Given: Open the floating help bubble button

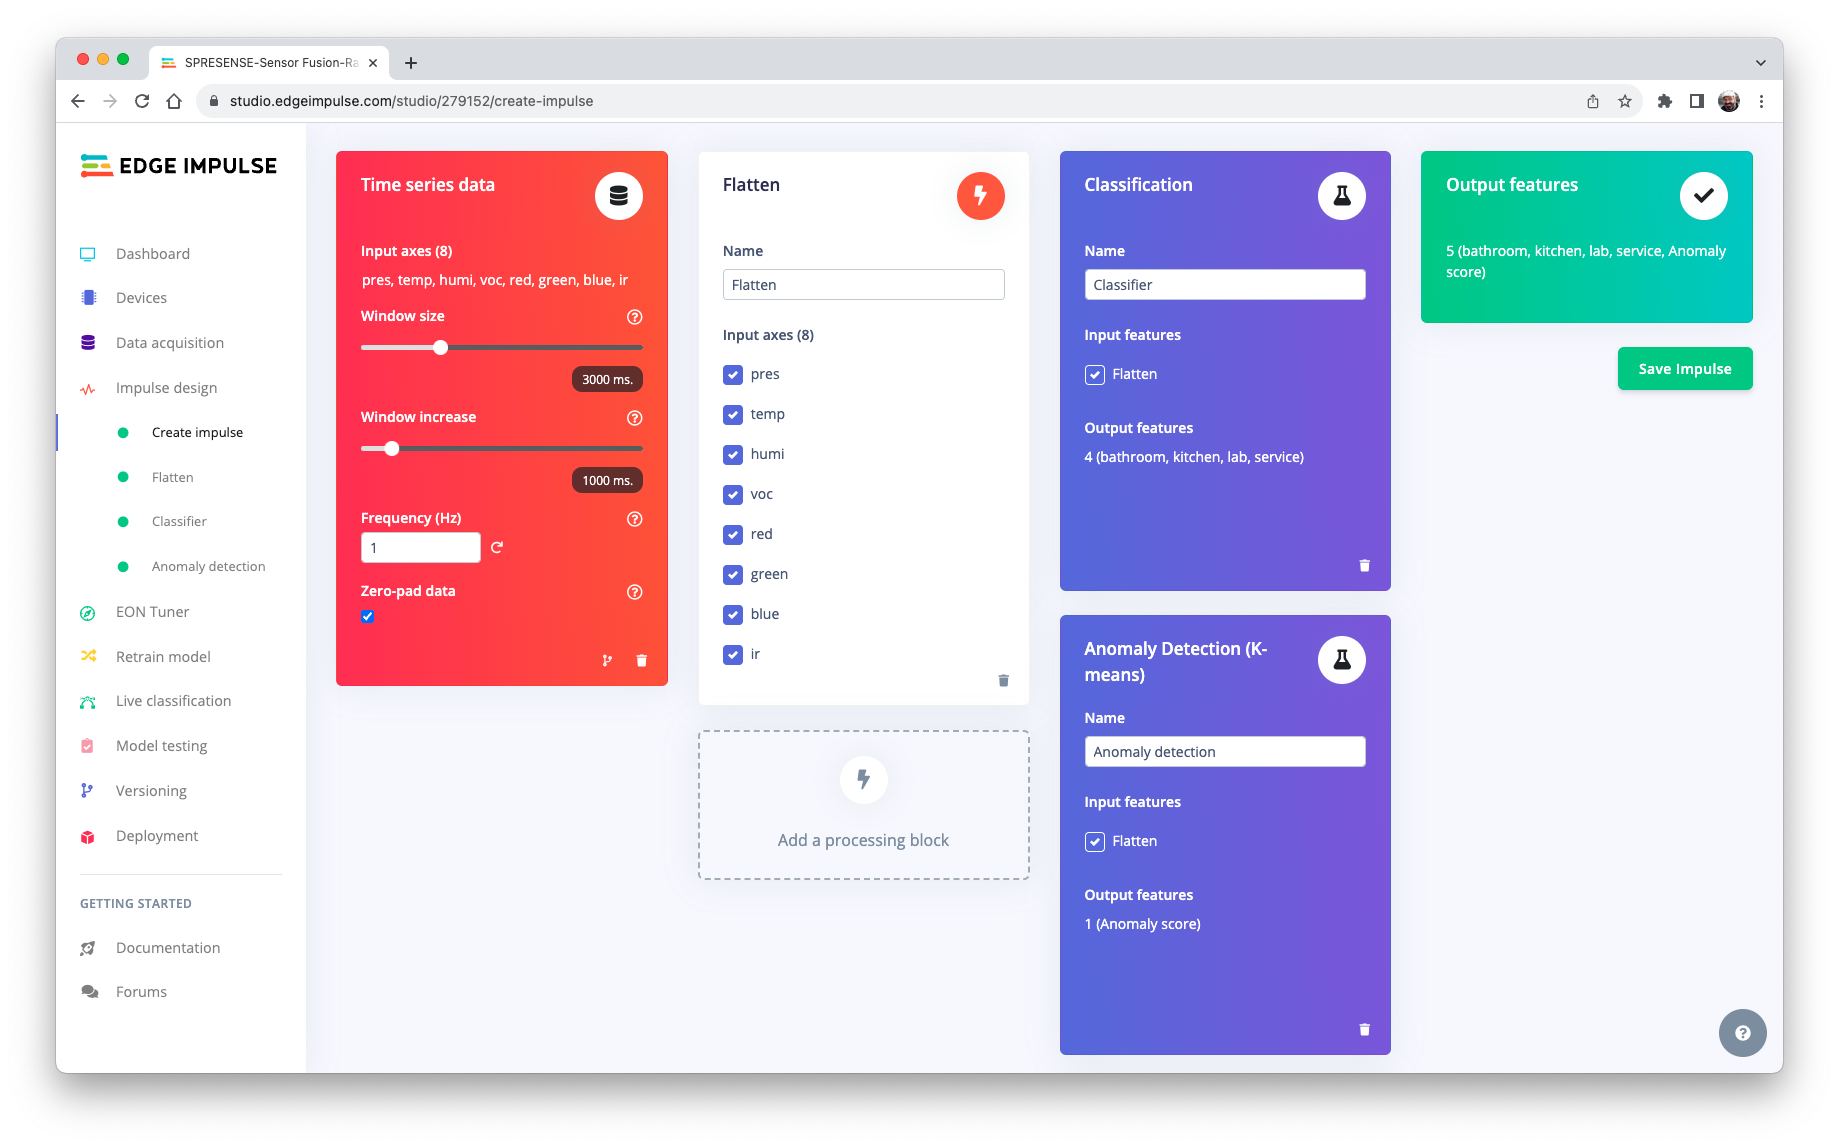Looking at the screenshot, I should point(1742,1033).
